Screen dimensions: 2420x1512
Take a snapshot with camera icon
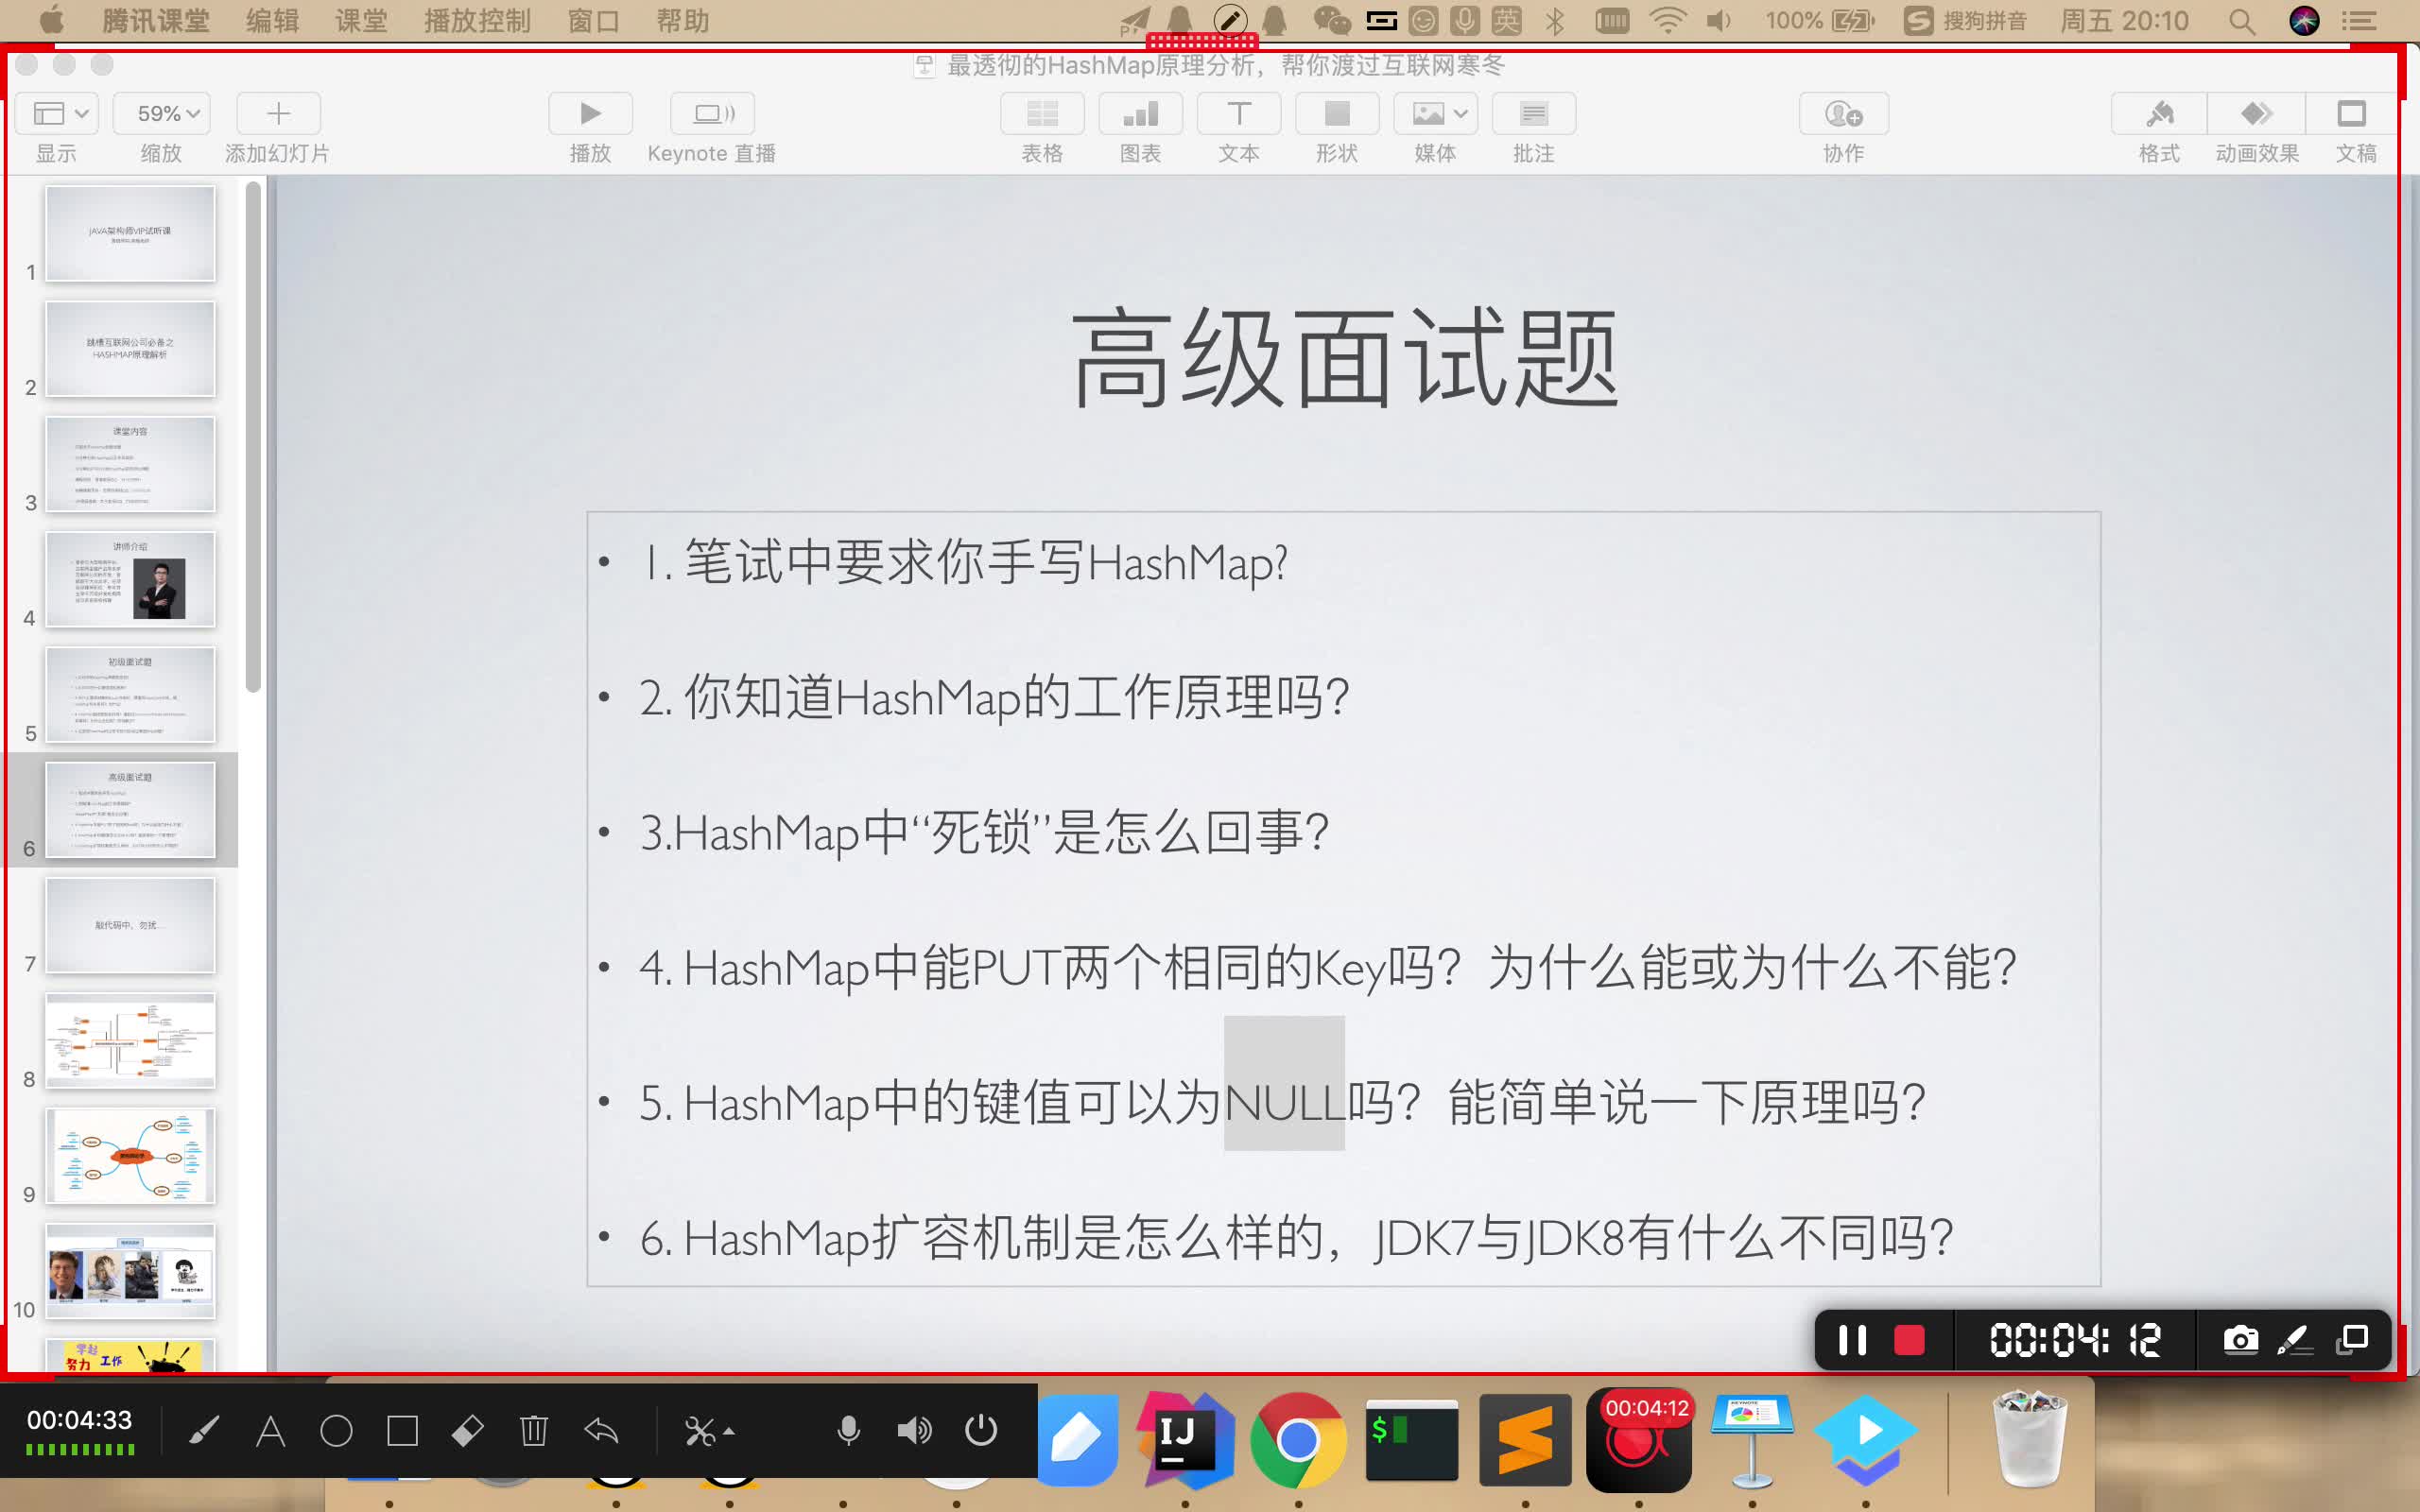[x=2240, y=1340]
